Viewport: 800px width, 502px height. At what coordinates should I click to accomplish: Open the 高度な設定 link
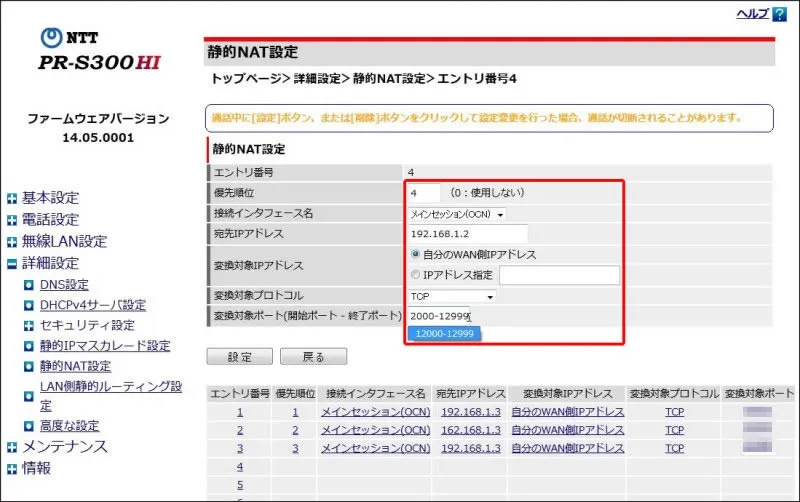70,425
